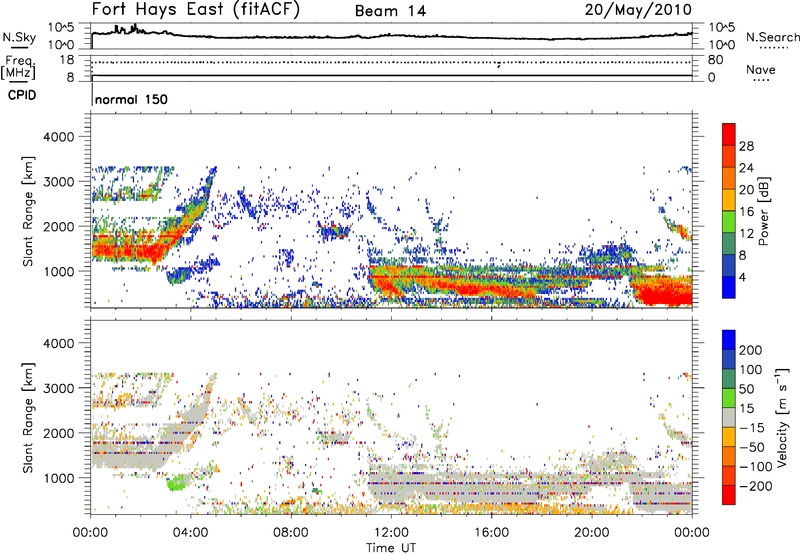800x554 pixels.
Task: Select the 4000 tick on the power panel
Action: (58, 137)
